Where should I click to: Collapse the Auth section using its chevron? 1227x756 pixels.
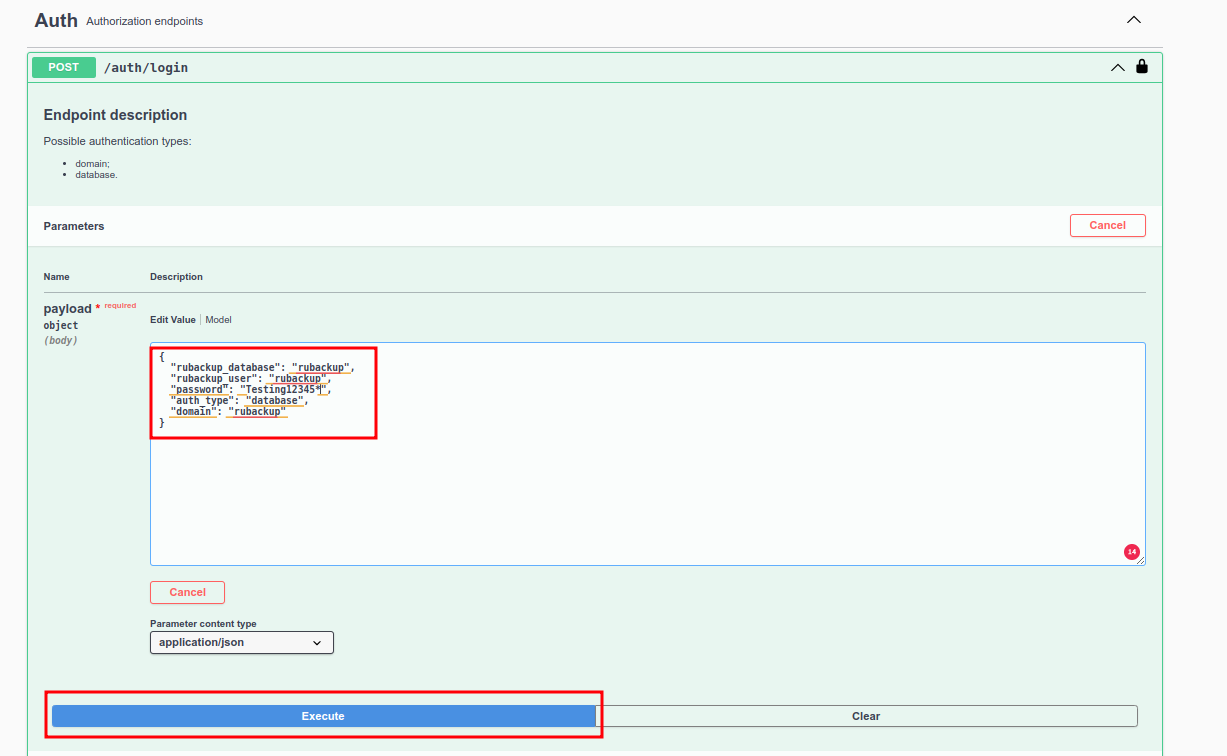point(1133,20)
